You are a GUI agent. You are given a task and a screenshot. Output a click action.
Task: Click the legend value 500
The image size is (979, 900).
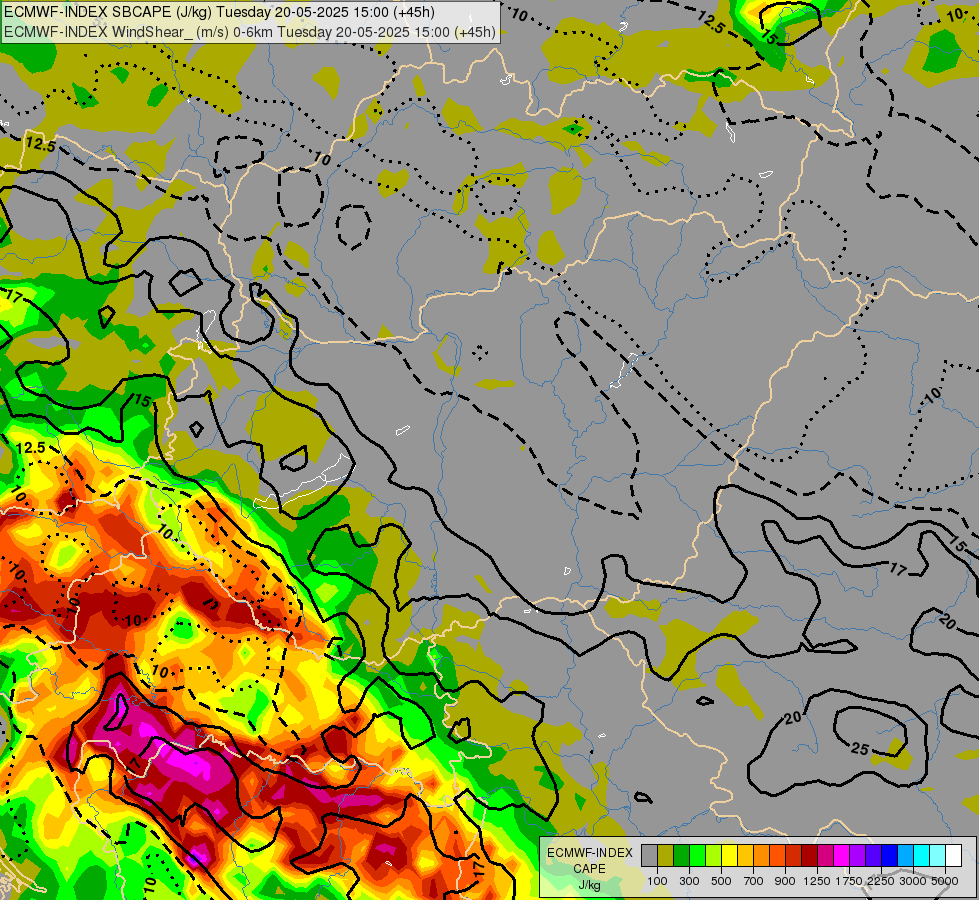pyautogui.click(x=721, y=881)
